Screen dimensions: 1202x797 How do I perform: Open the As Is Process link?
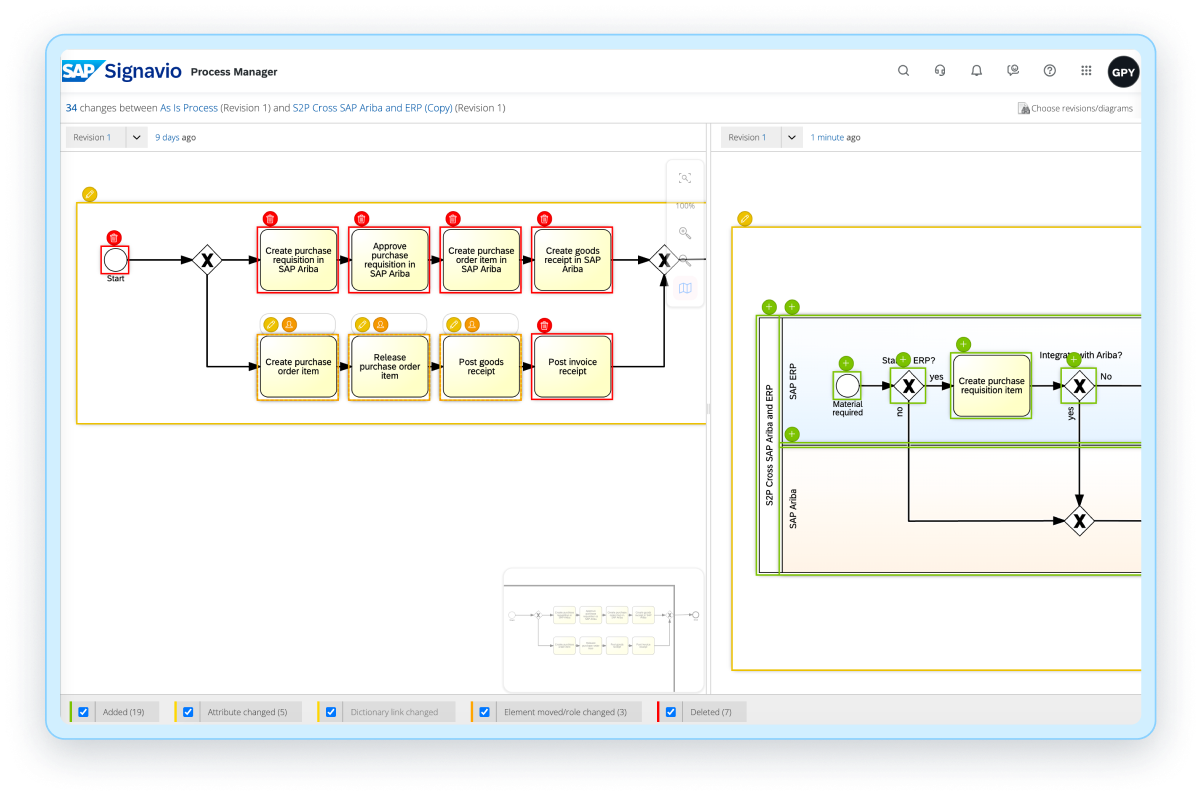coord(188,108)
